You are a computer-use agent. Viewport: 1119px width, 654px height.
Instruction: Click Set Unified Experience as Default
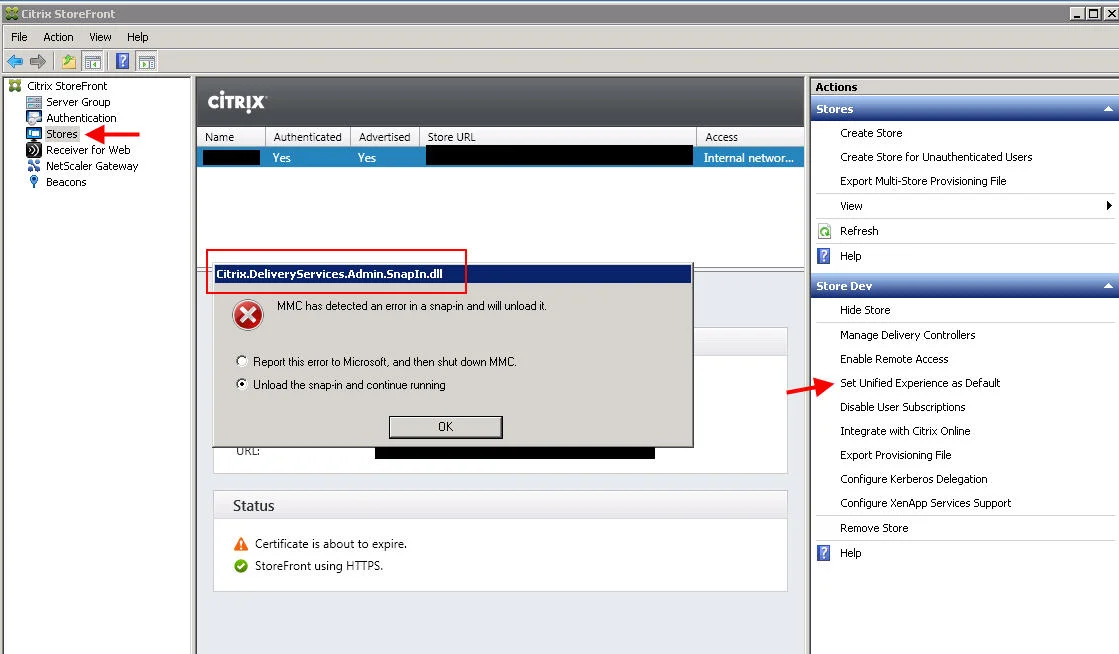click(919, 383)
